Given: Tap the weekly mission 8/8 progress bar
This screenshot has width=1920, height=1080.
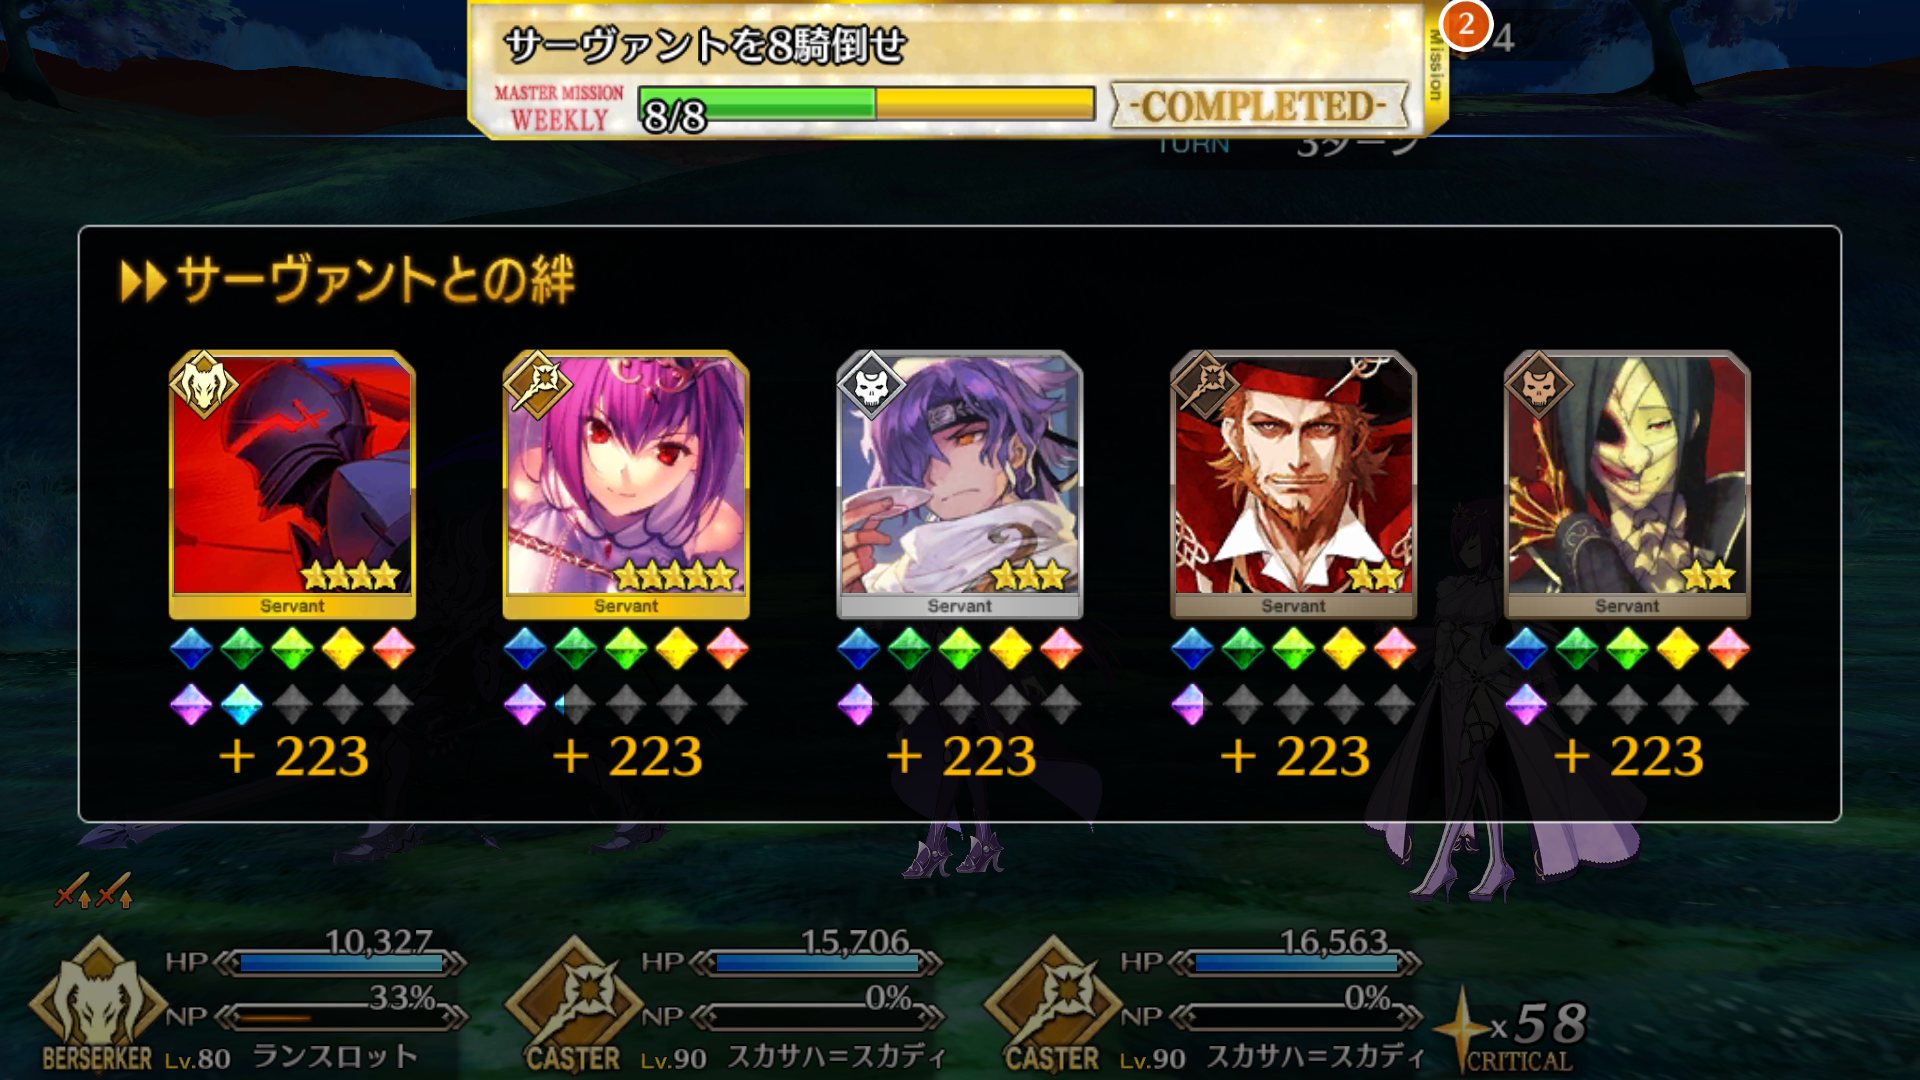Looking at the screenshot, I should click(866, 105).
